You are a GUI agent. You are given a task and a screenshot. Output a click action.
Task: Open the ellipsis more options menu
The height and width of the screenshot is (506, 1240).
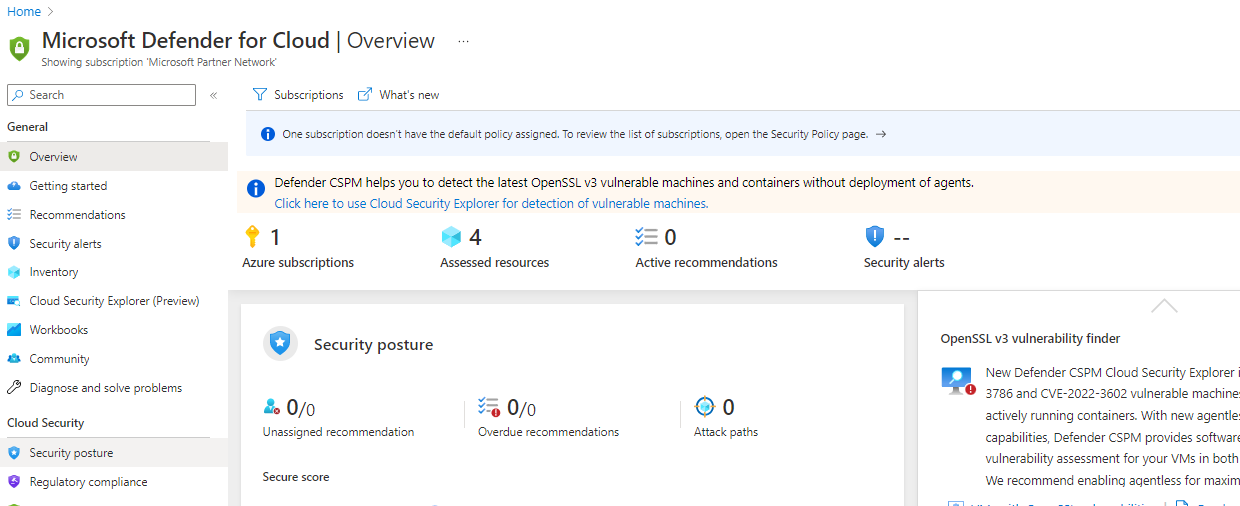coord(463,41)
